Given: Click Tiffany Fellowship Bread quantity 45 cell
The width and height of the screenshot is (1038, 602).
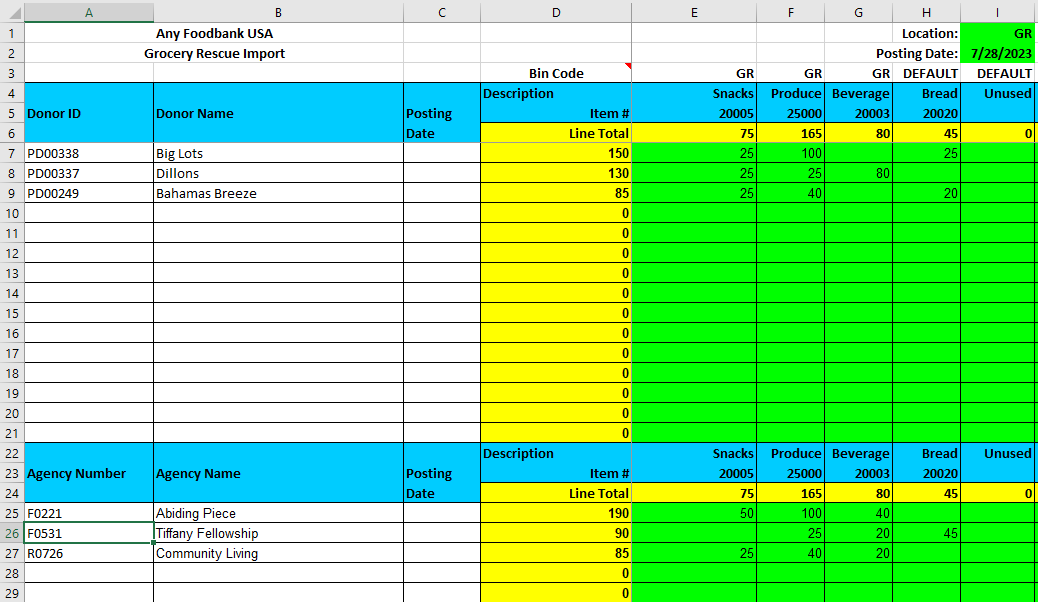Looking at the screenshot, I should (926, 533).
